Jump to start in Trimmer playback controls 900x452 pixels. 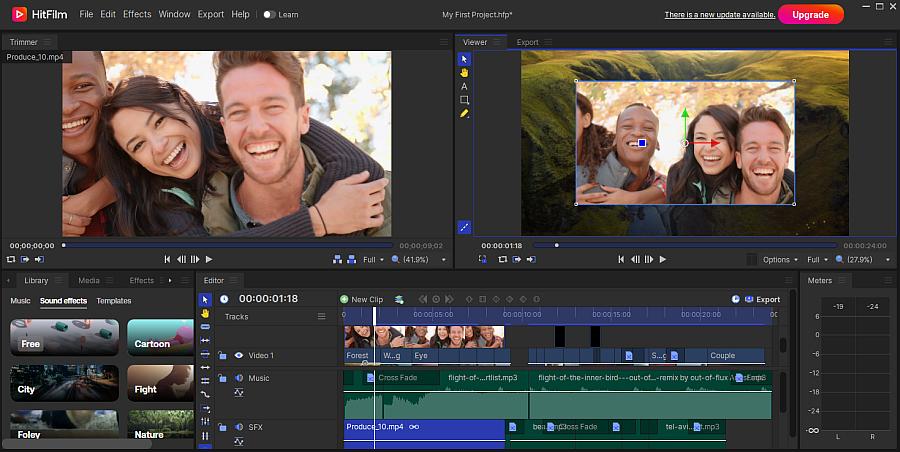click(167, 259)
